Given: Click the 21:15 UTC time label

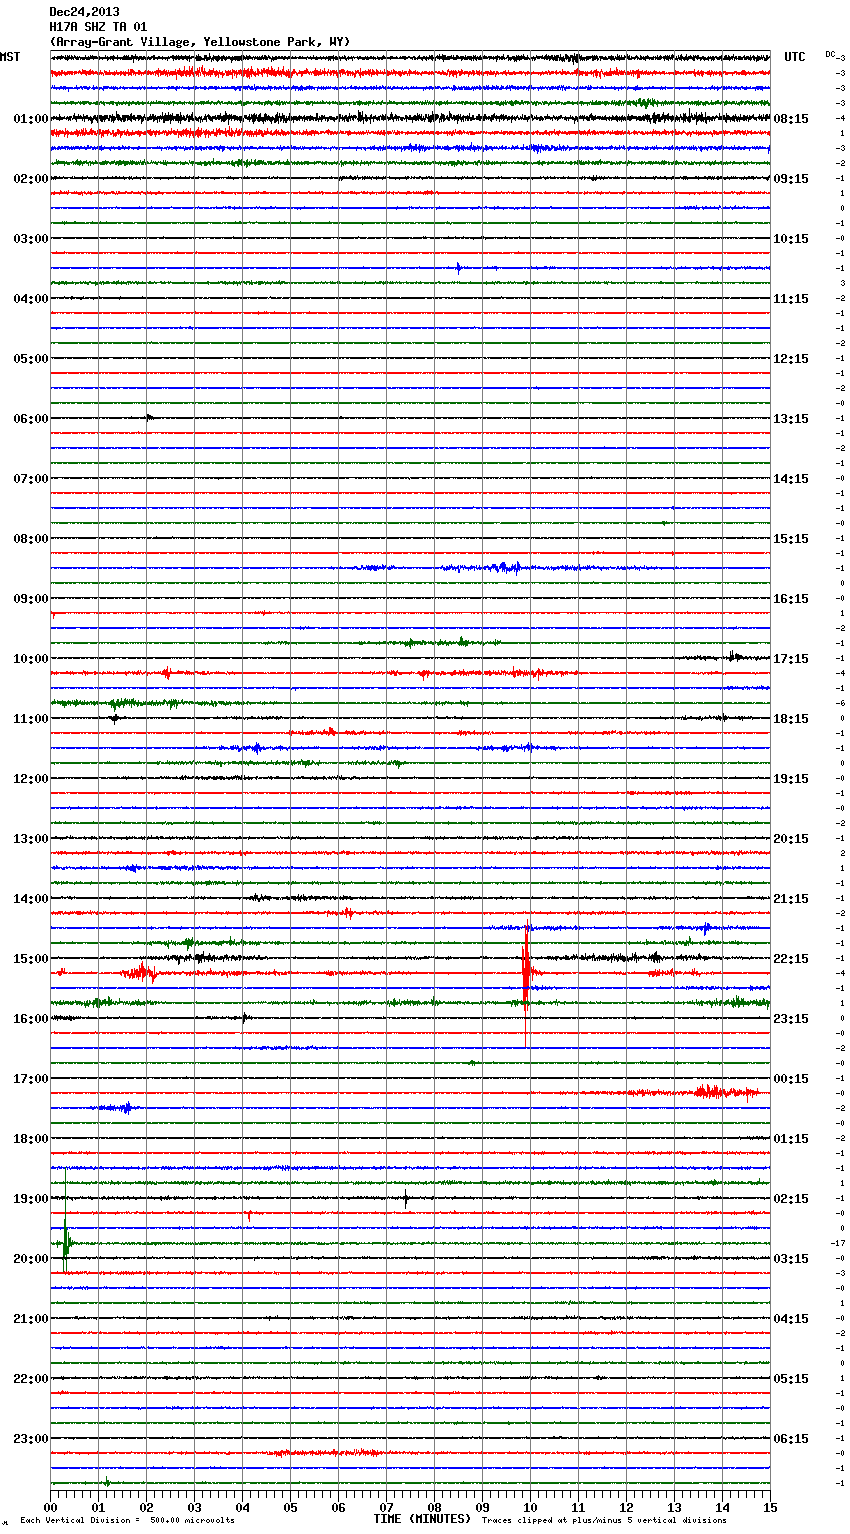Looking at the screenshot, I should coord(791,899).
